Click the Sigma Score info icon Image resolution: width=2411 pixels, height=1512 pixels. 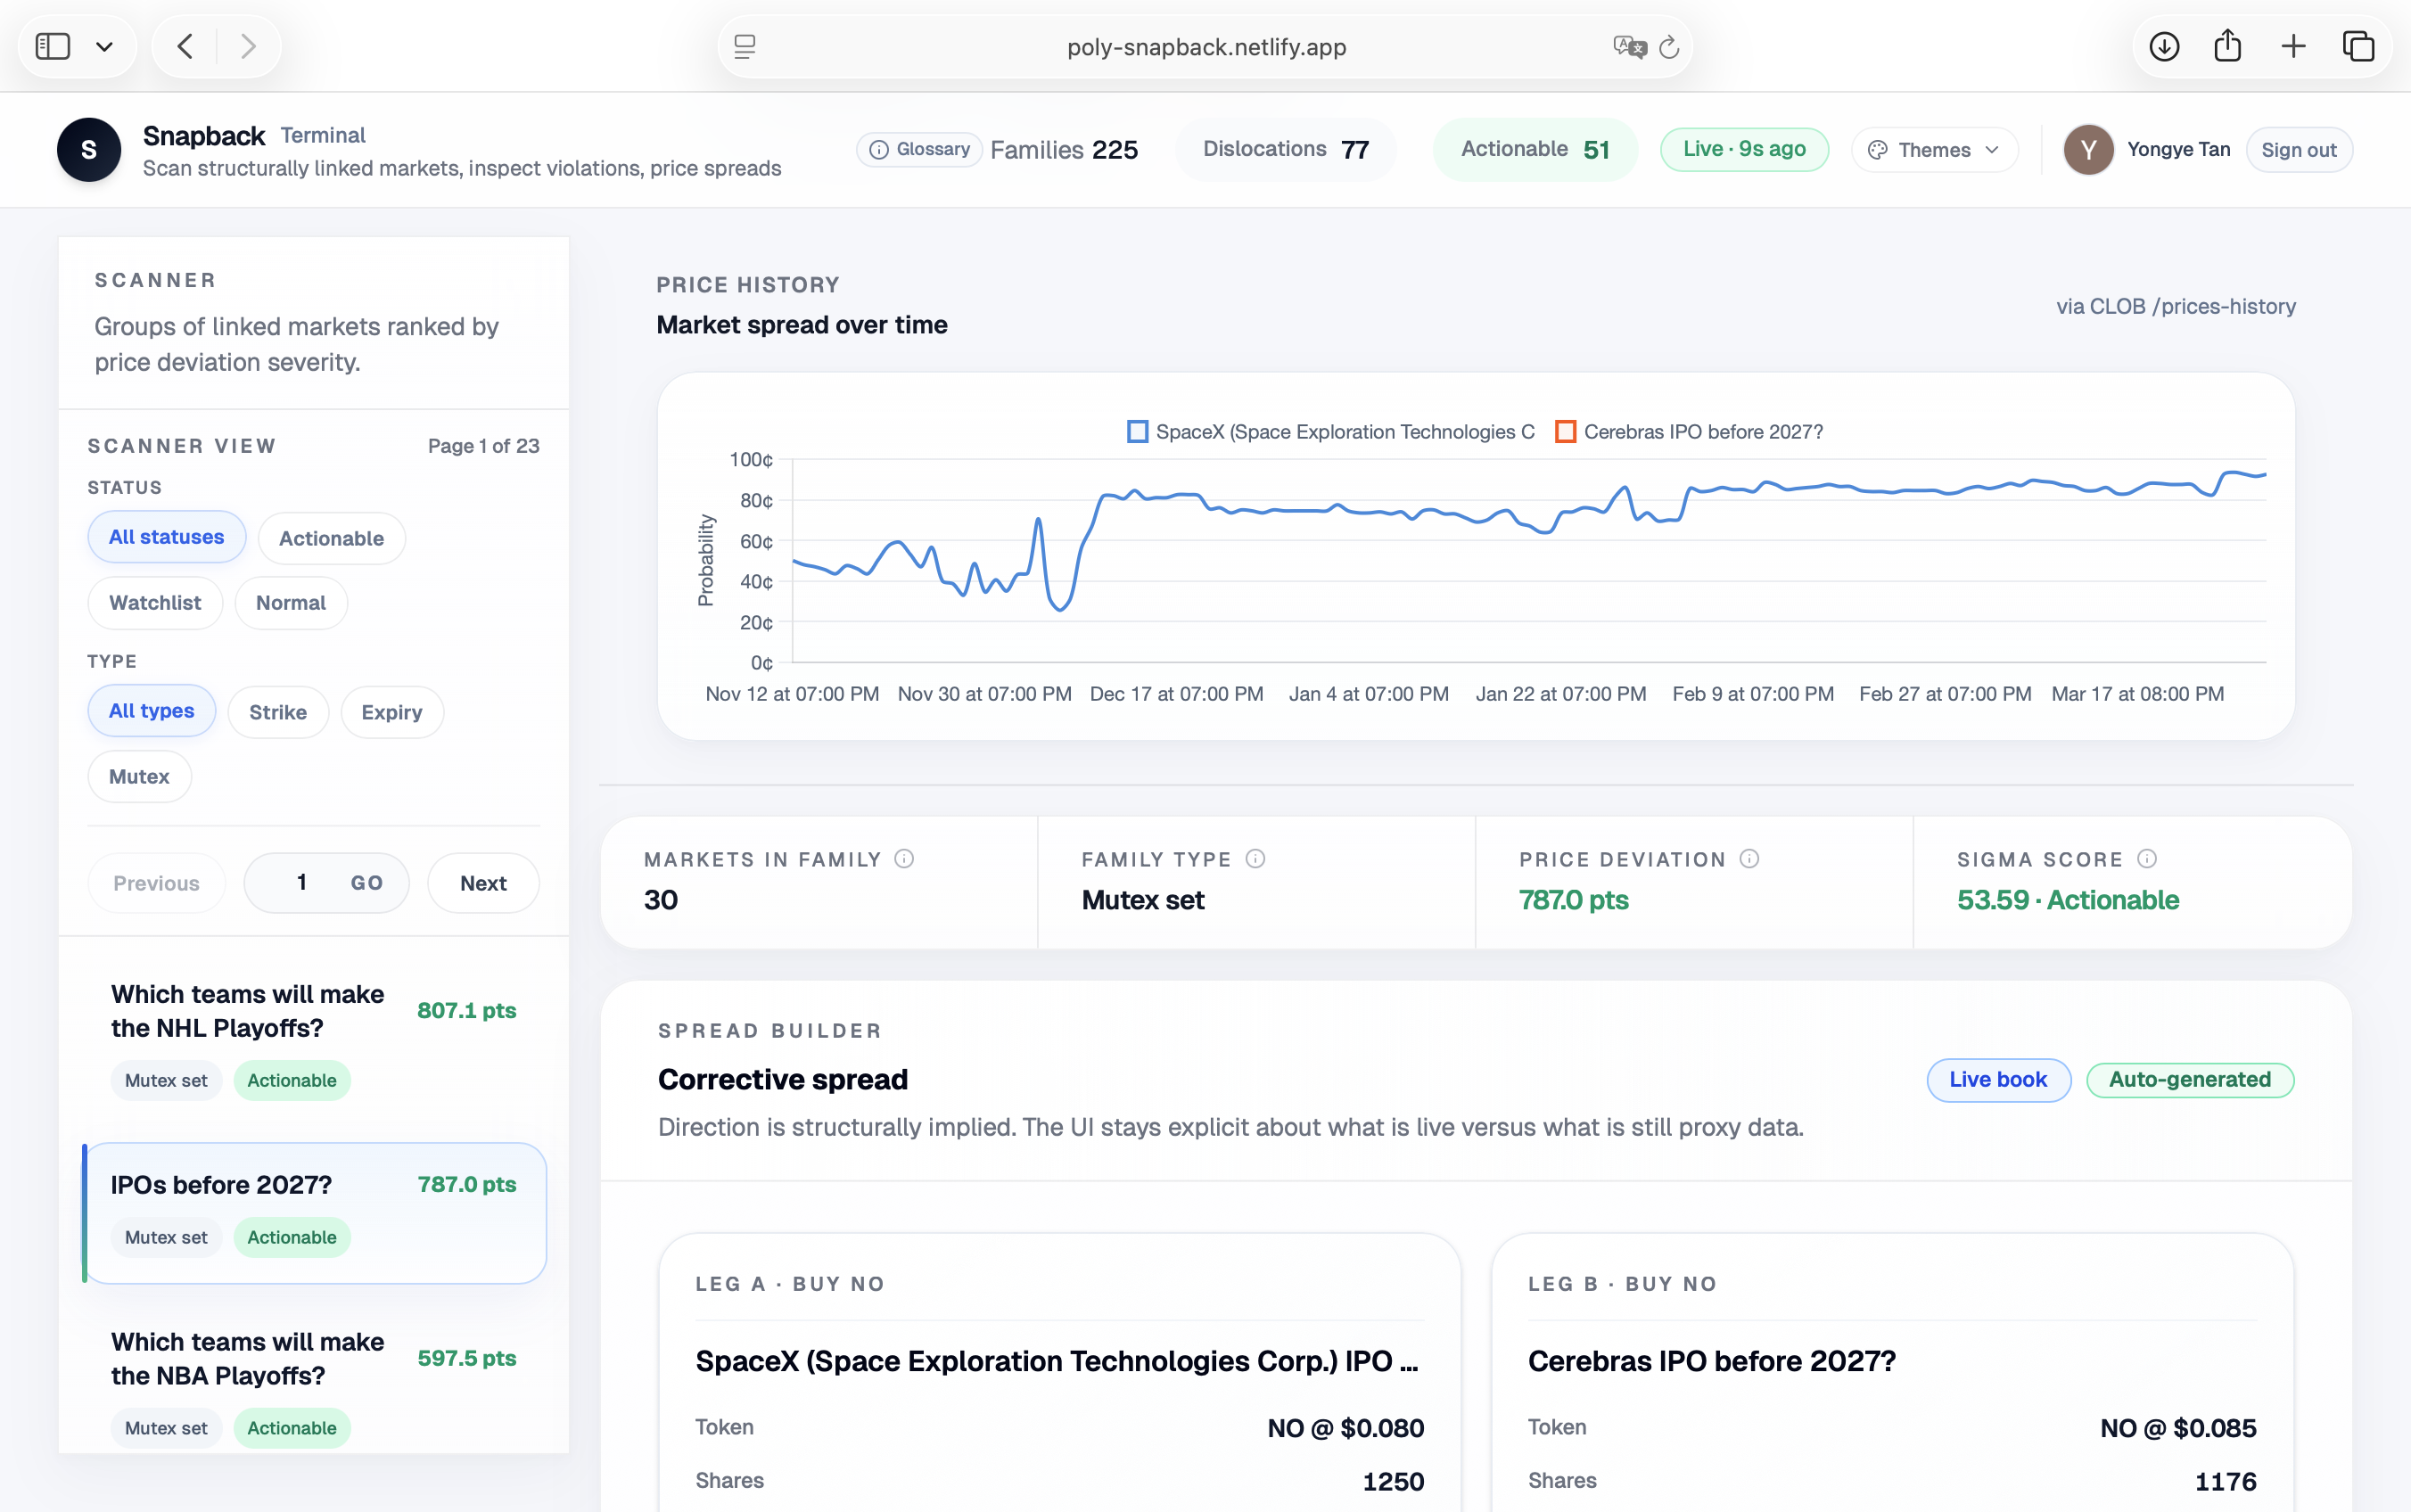tap(2147, 859)
